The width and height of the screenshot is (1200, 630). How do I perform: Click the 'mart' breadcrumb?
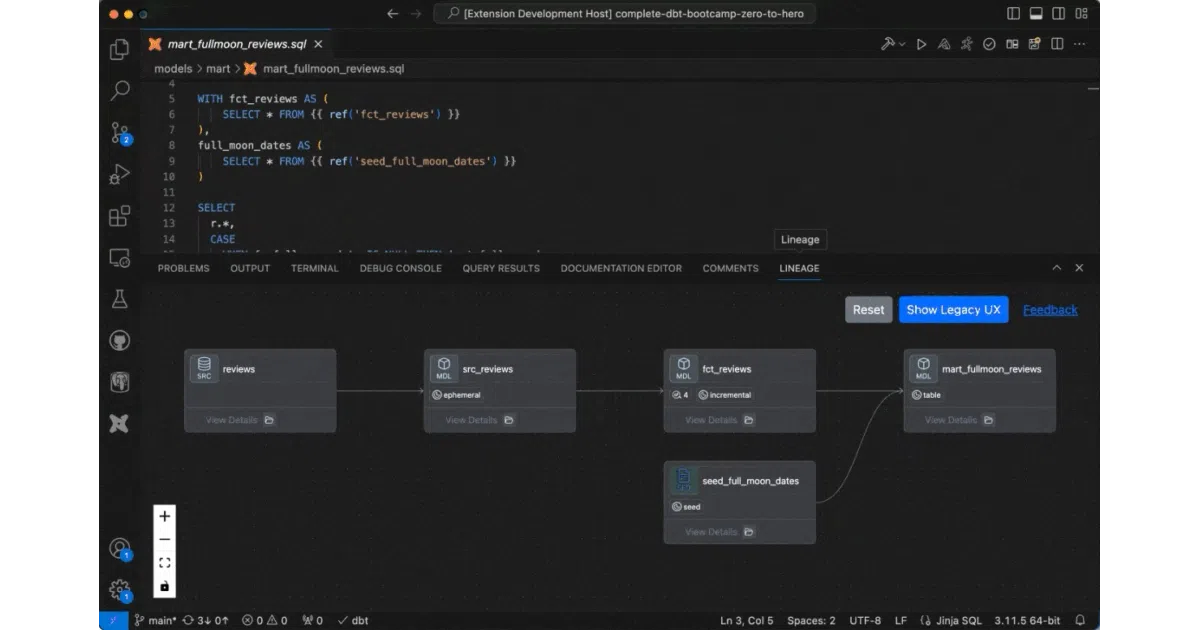click(x=218, y=69)
